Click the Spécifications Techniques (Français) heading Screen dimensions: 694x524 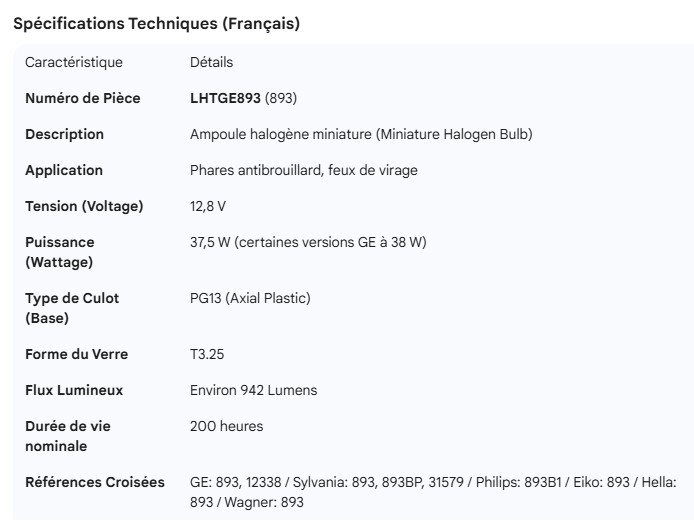click(x=156, y=24)
